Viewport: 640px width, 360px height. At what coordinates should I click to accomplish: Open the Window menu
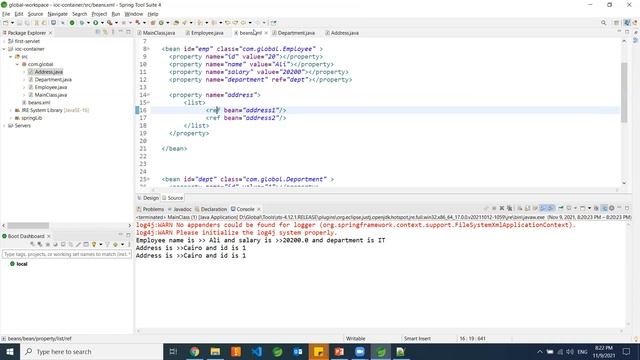(x=133, y=14)
